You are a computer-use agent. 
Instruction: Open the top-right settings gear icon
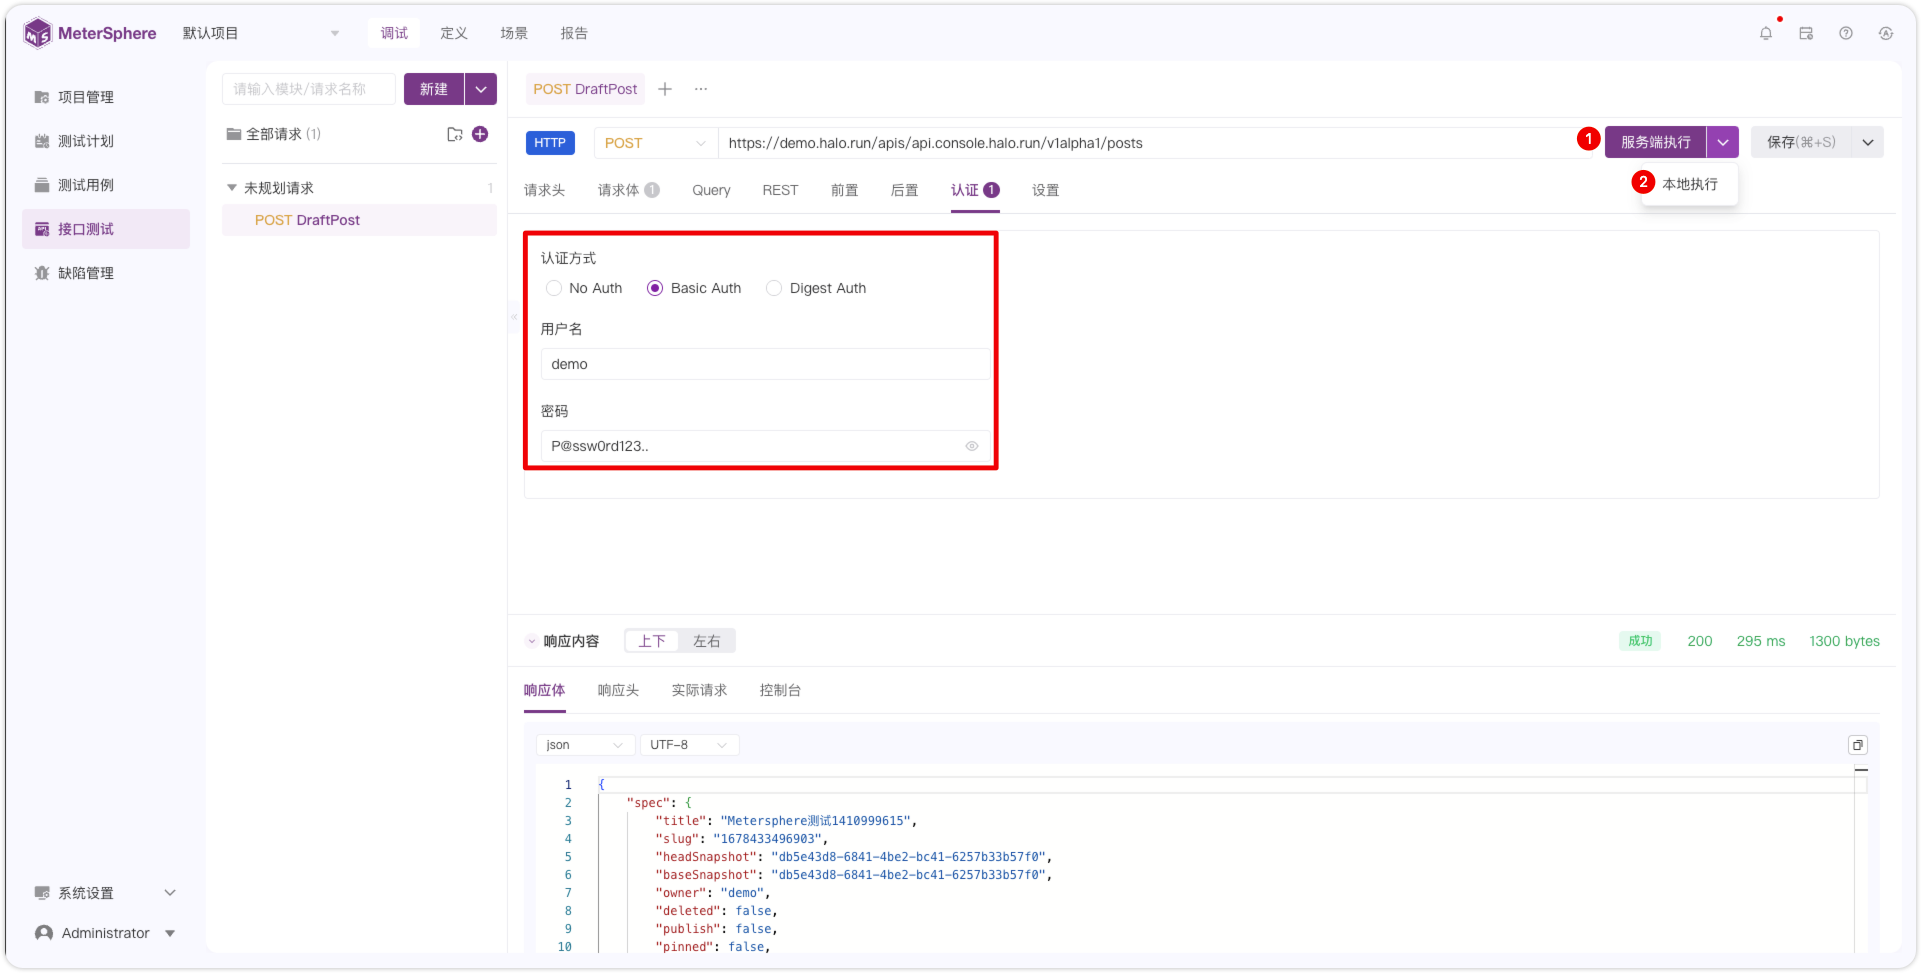(x=1886, y=33)
